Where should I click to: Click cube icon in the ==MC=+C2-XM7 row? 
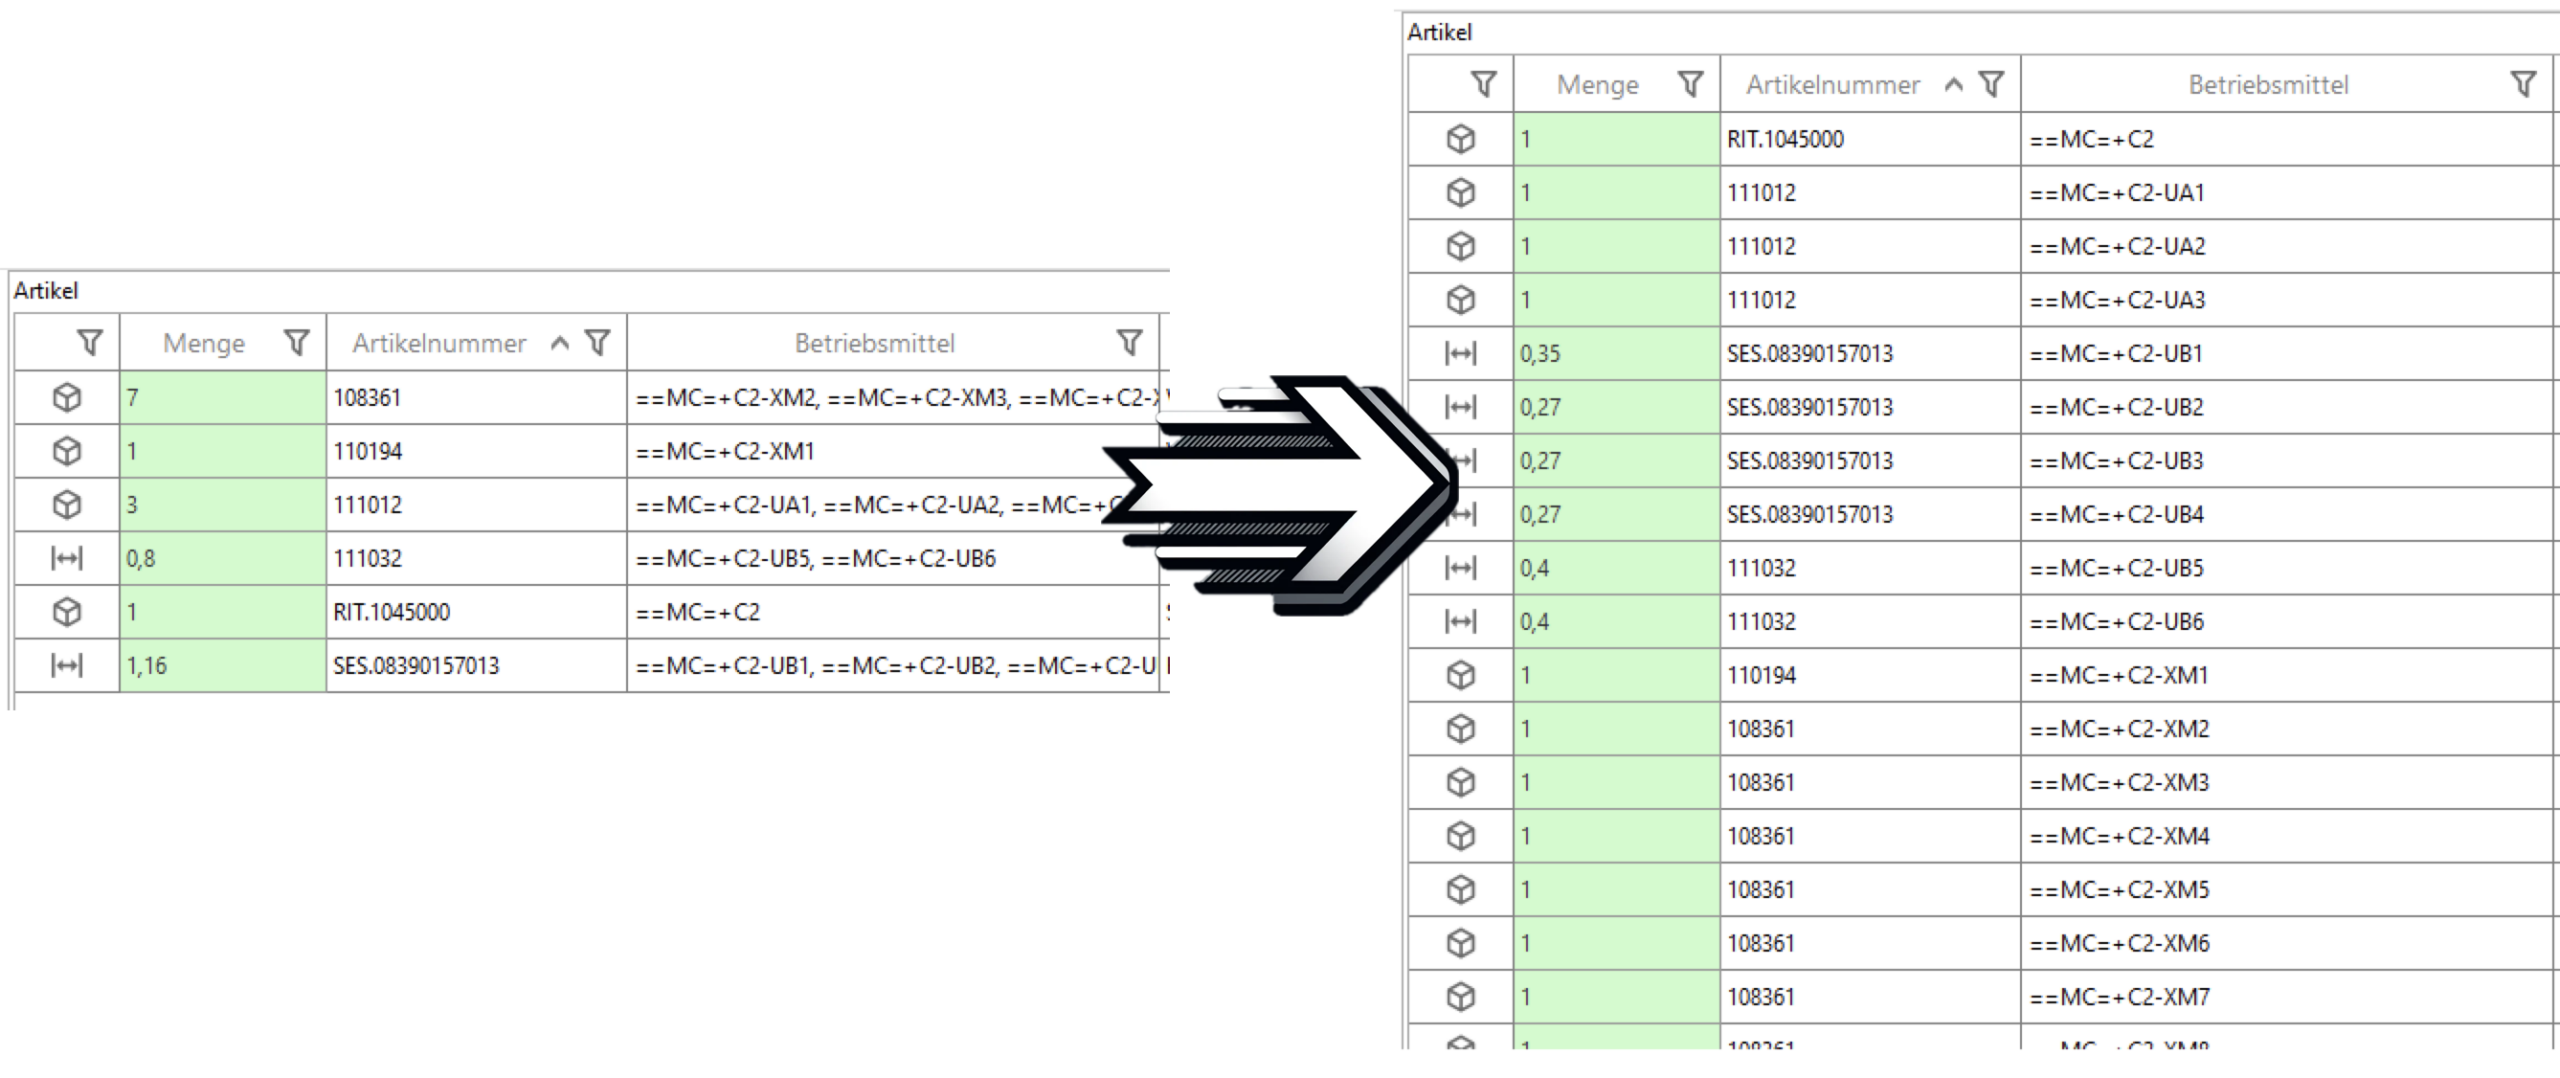coord(1461,997)
